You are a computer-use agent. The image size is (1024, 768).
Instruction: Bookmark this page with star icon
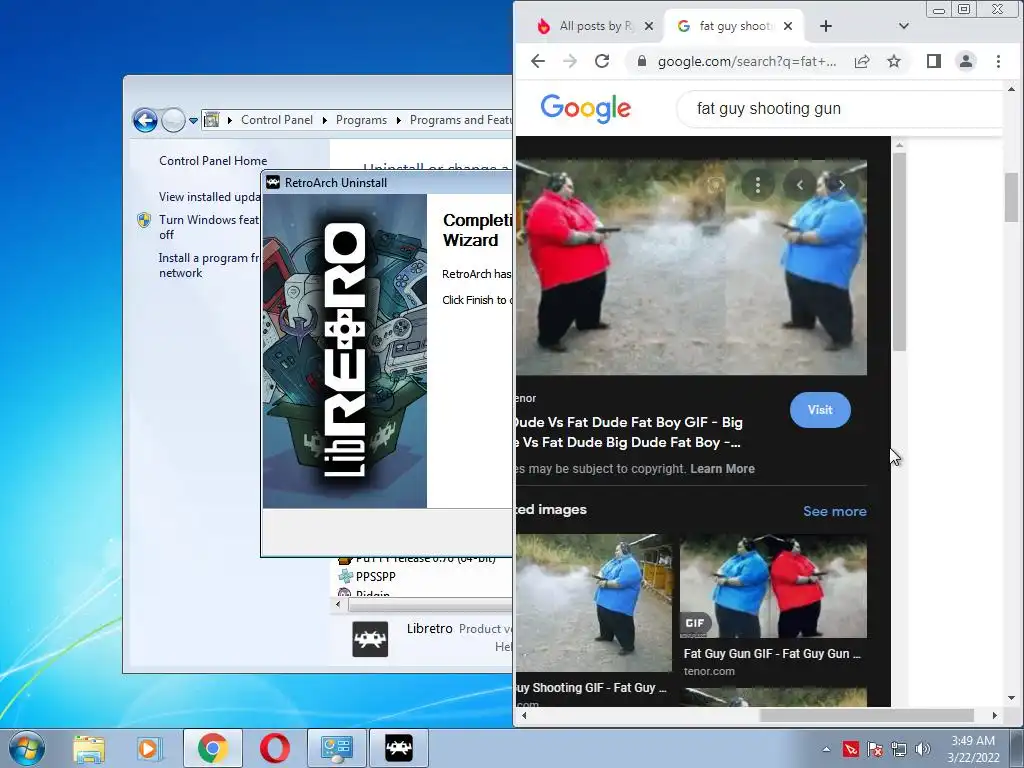893,61
